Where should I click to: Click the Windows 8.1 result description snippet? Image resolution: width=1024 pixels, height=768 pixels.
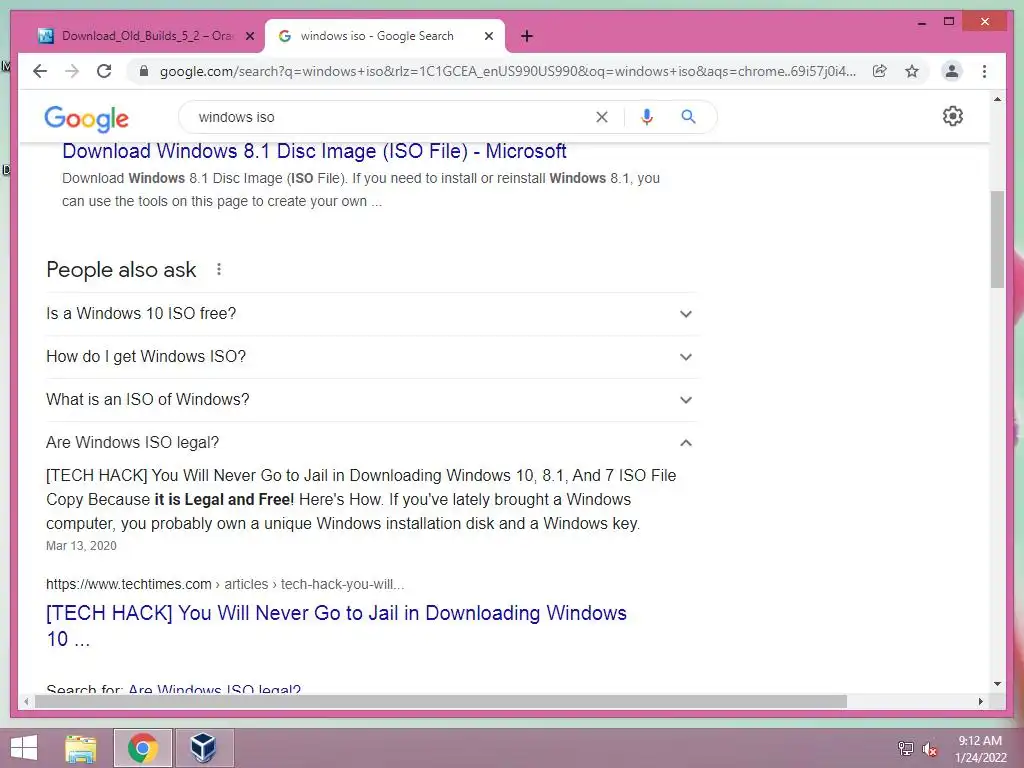point(360,189)
